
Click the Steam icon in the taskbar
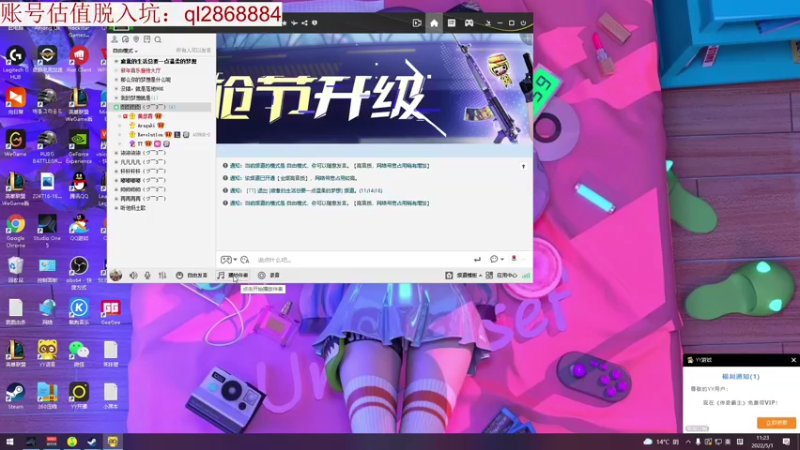(x=92, y=441)
